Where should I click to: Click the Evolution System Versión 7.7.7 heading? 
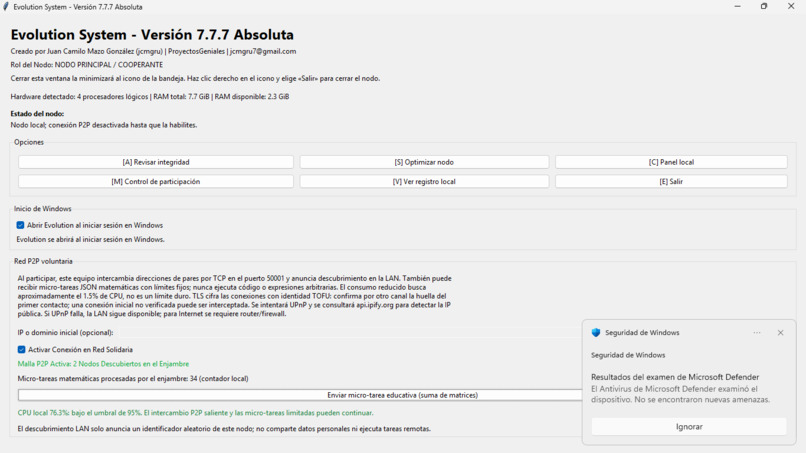coord(152,34)
